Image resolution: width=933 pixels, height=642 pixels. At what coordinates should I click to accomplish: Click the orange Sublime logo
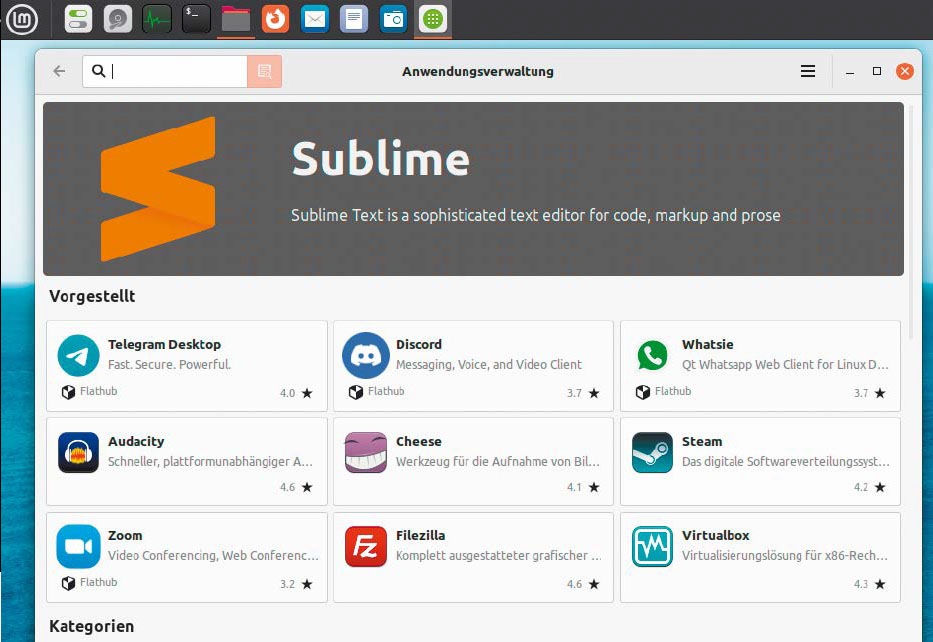[x=158, y=189]
